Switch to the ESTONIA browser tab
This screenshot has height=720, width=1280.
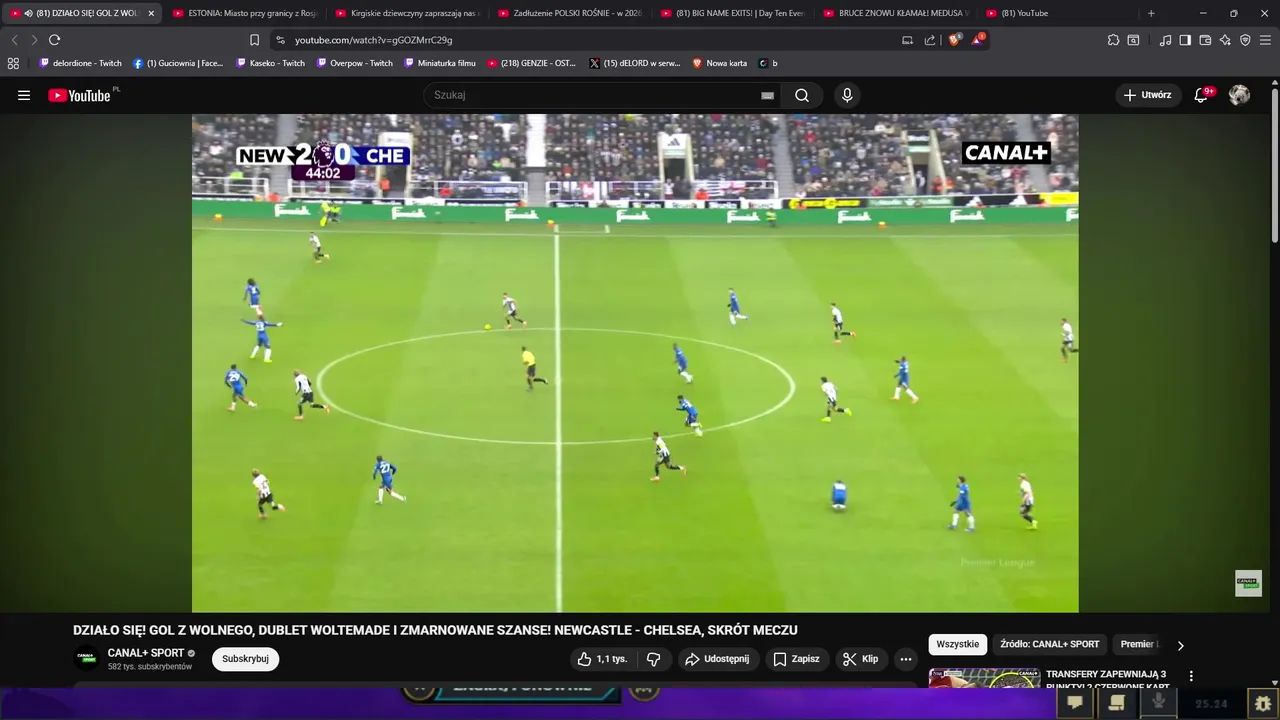(244, 13)
